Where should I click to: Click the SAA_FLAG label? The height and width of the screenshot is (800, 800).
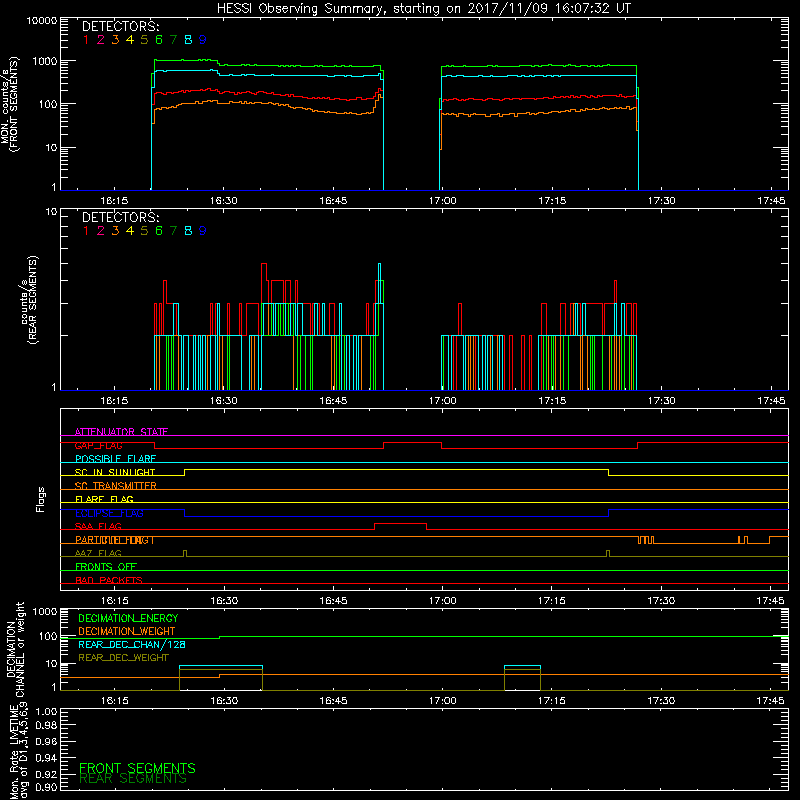coord(98,526)
